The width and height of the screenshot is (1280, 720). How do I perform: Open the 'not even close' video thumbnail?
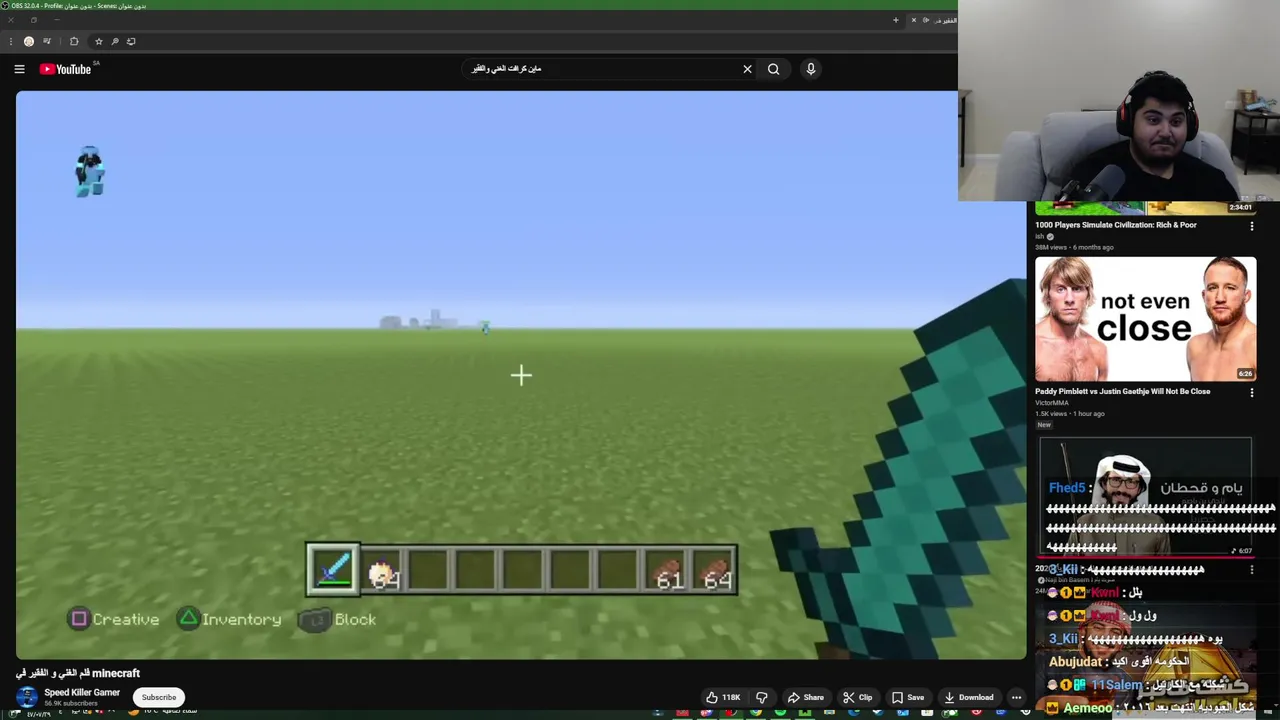pos(1145,318)
